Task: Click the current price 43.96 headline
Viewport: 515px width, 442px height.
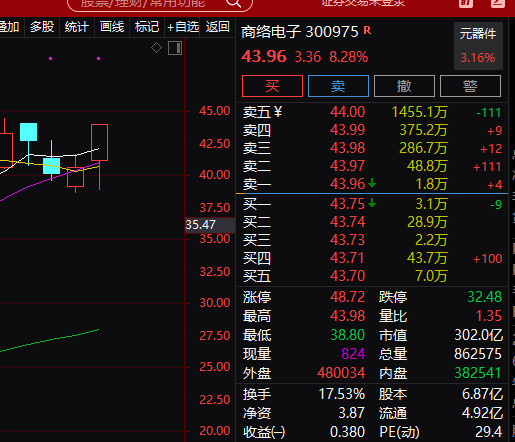Action: click(264, 56)
